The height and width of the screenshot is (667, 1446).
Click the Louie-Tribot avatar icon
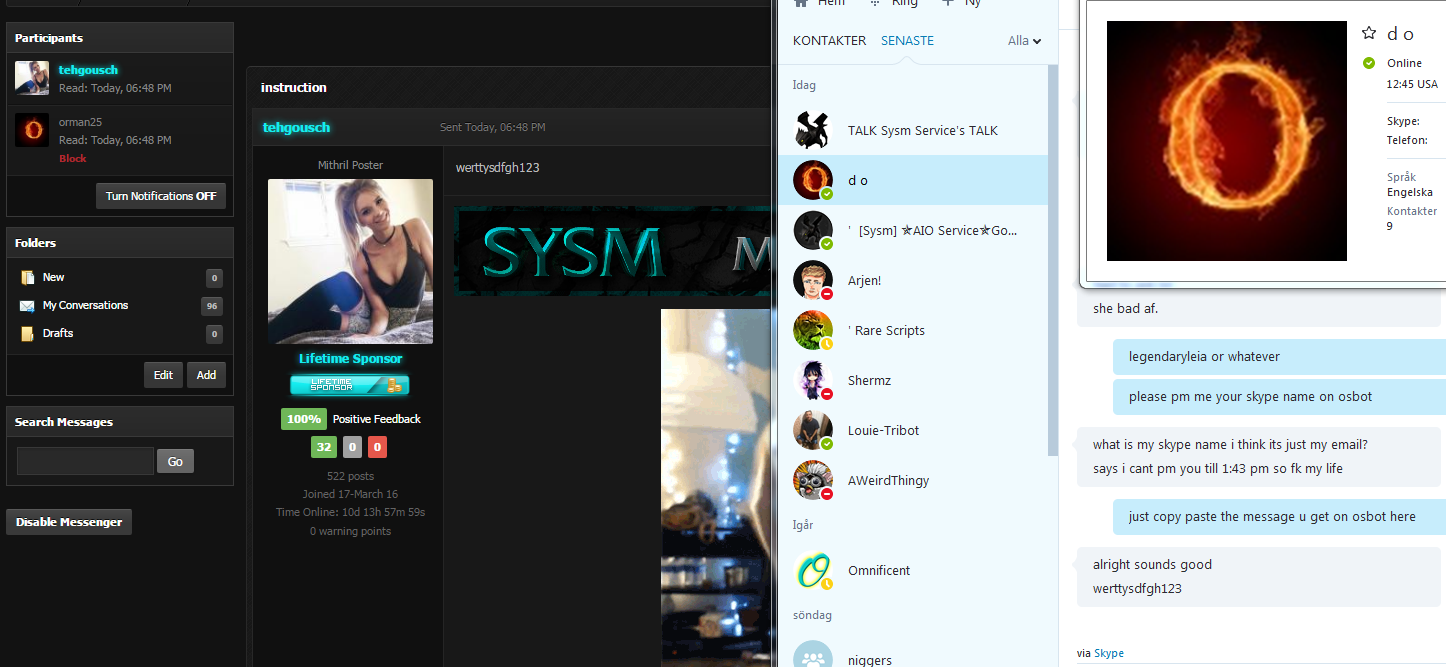(x=813, y=430)
